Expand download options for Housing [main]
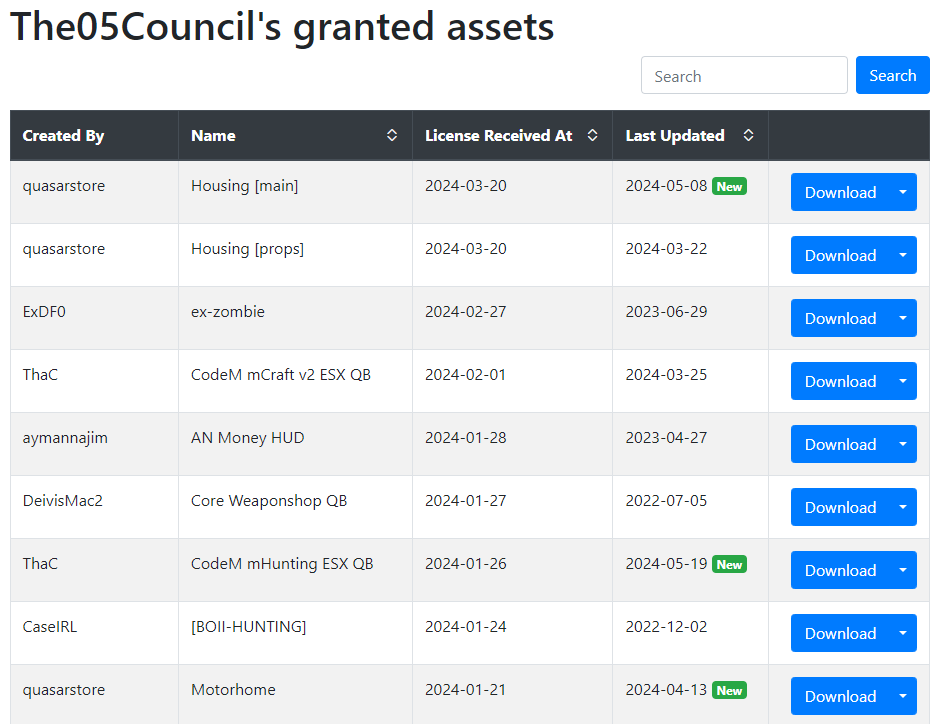Image resolution: width=931 pixels, height=724 pixels. [902, 192]
